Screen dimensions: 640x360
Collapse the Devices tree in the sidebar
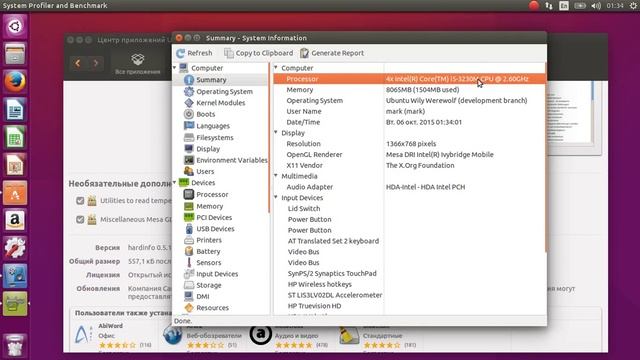(x=175, y=182)
